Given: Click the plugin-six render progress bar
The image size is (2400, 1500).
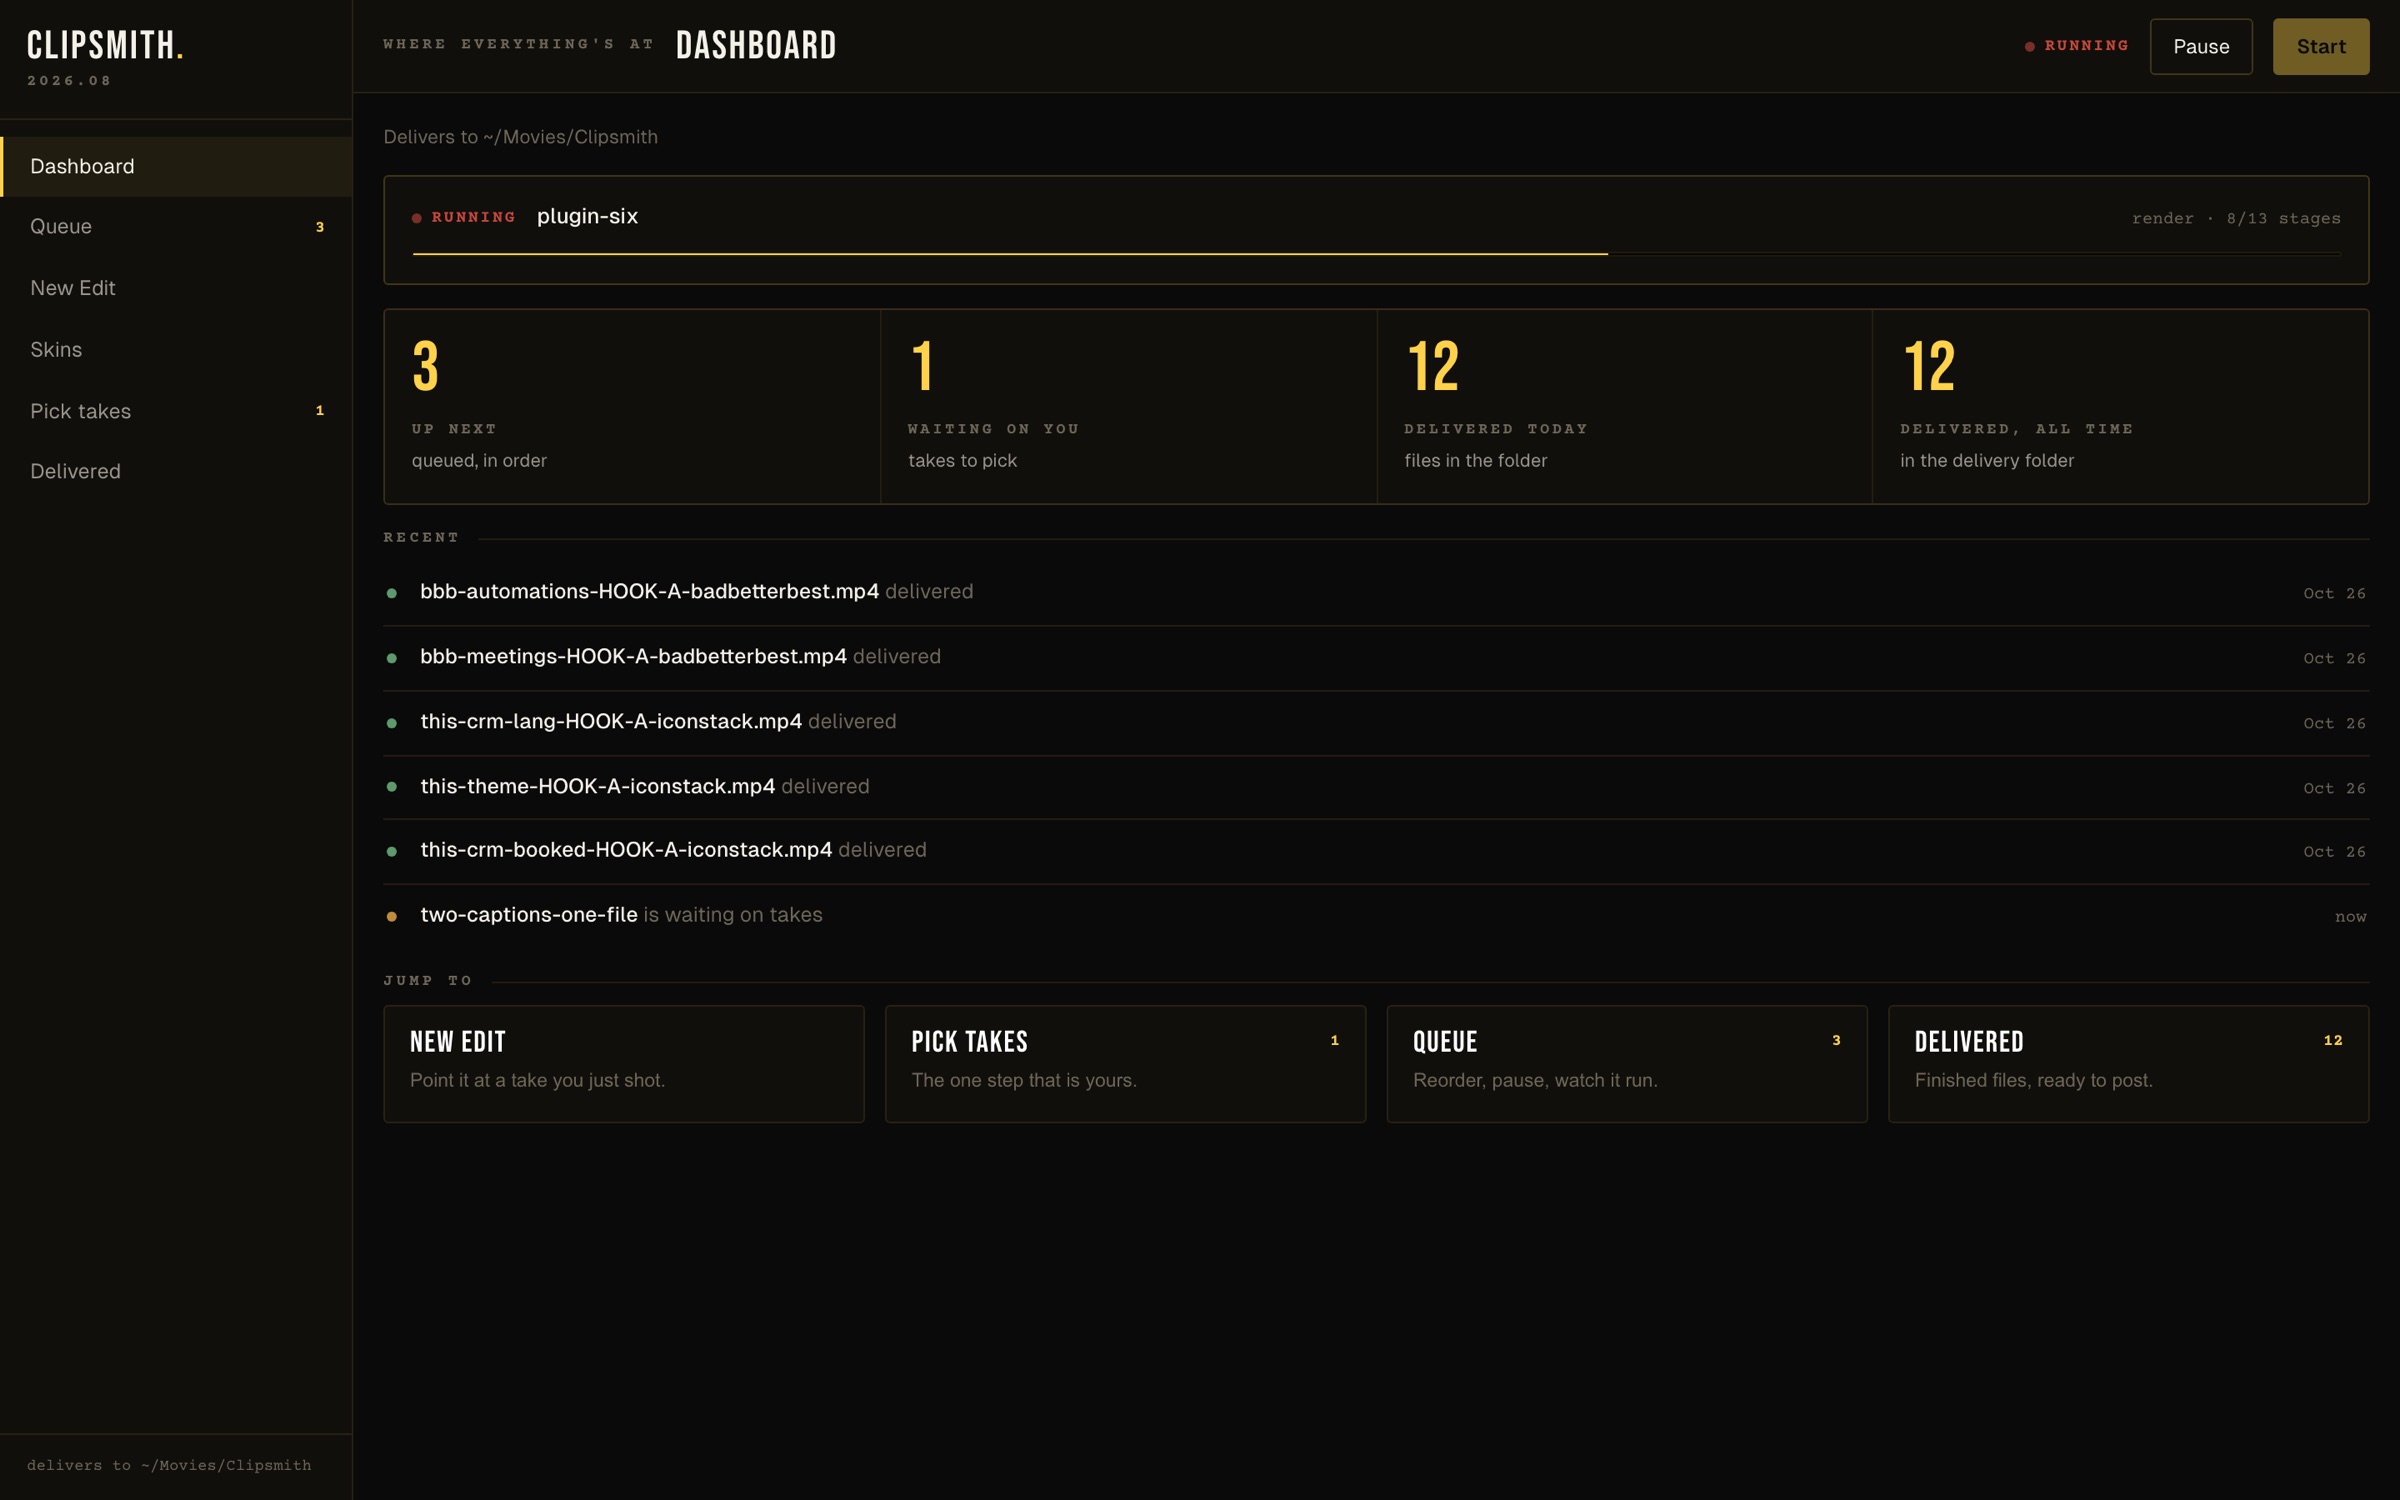Looking at the screenshot, I should 1376,254.
